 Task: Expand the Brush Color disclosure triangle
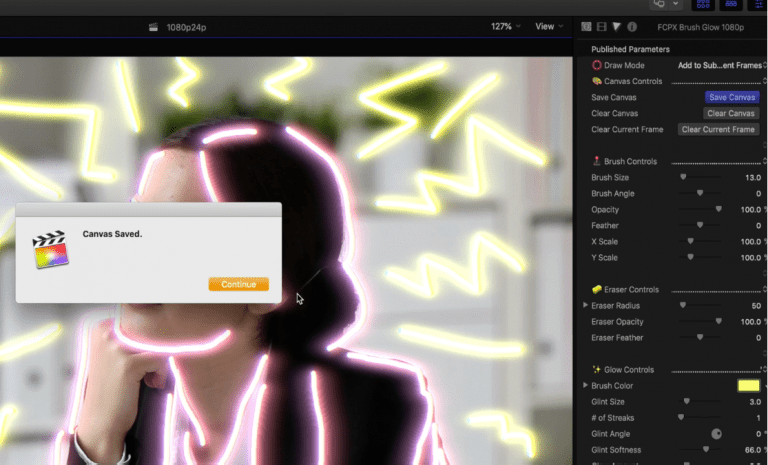tap(585, 385)
